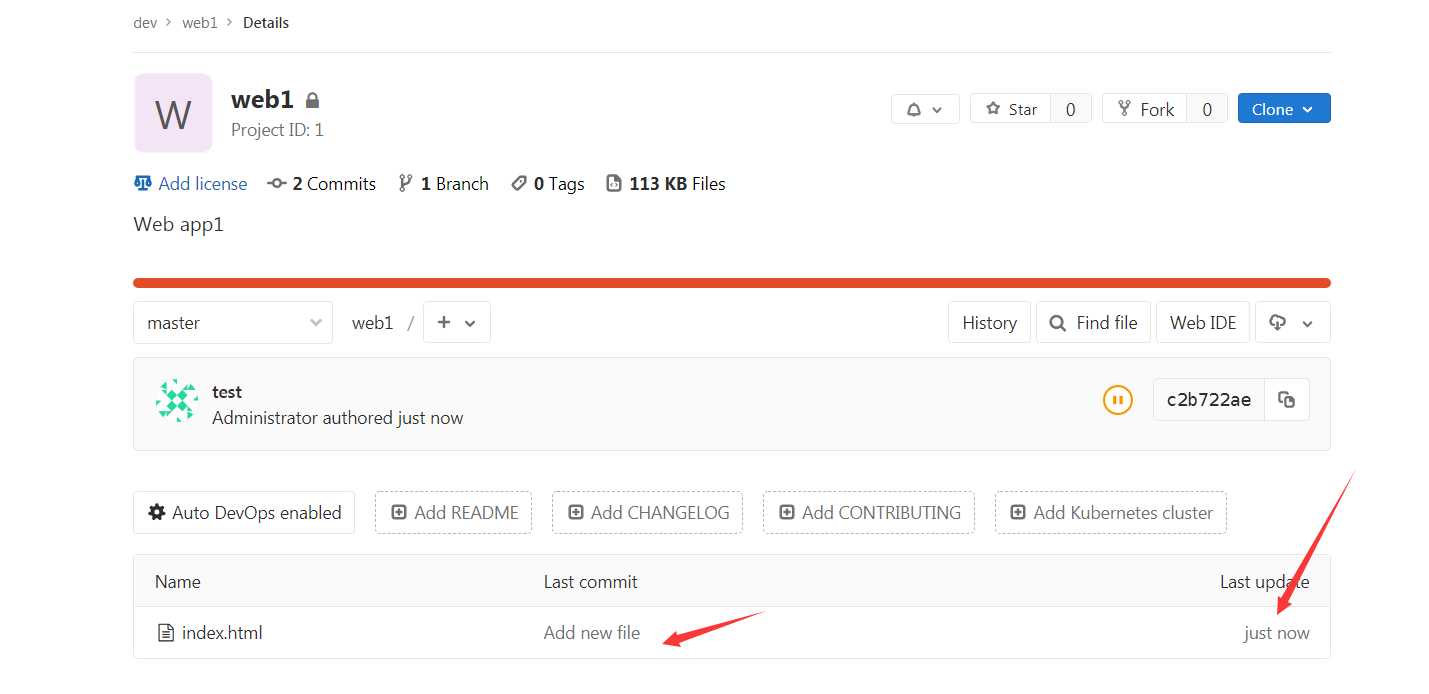Image resolution: width=1429 pixels, height=694 pixels.
Task: Open the download source code dropdown
Action: [1293, 322]
